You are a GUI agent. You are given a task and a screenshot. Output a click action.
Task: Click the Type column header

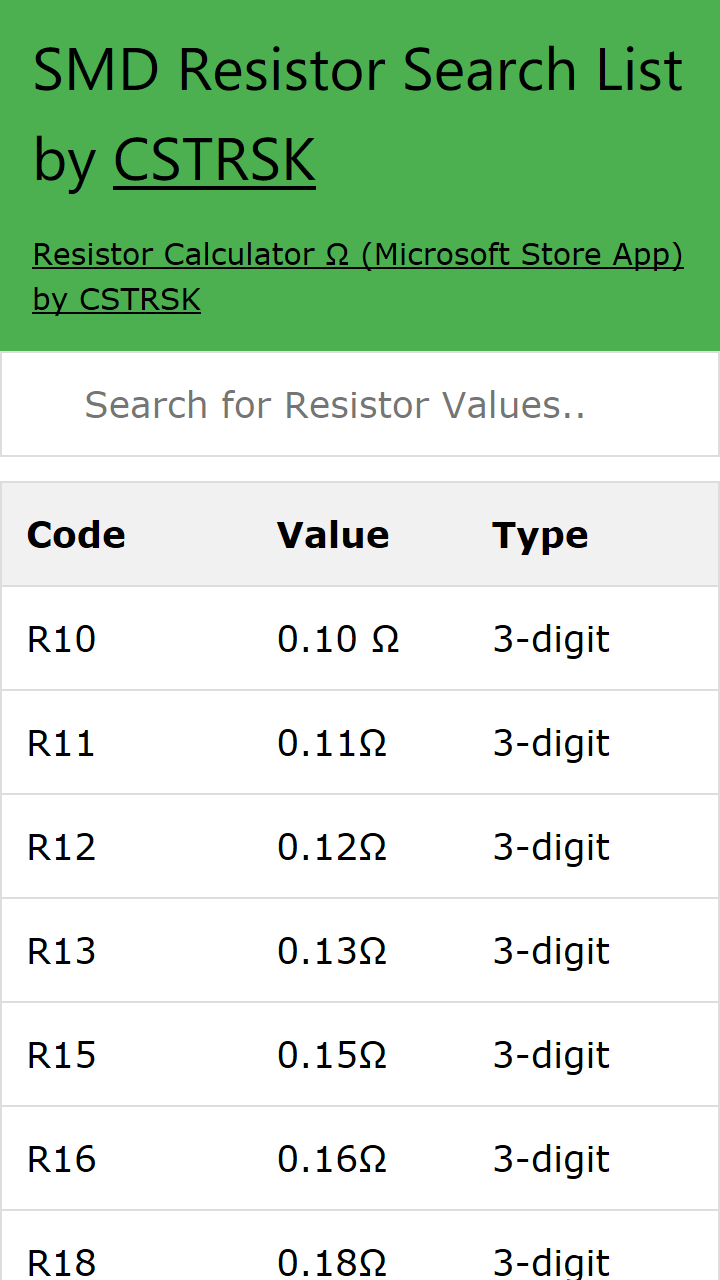[x=540, y=535]
